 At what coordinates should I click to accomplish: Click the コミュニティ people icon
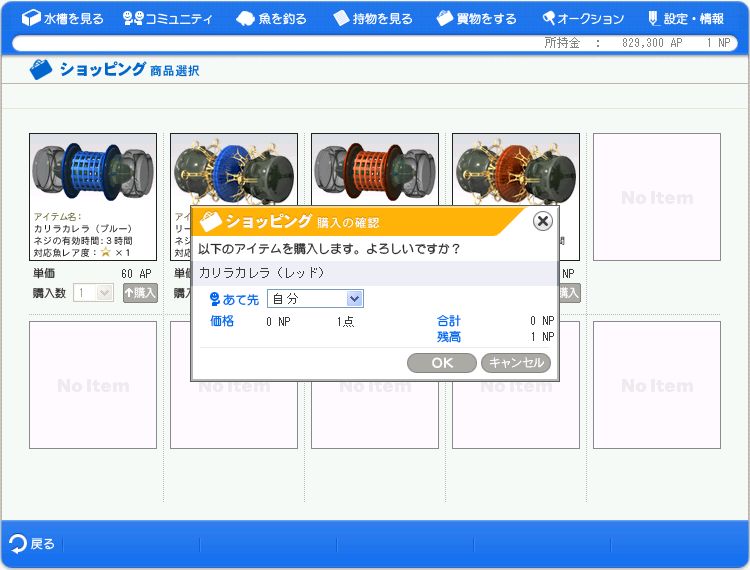pyautogui.click(x=133, y=18)
